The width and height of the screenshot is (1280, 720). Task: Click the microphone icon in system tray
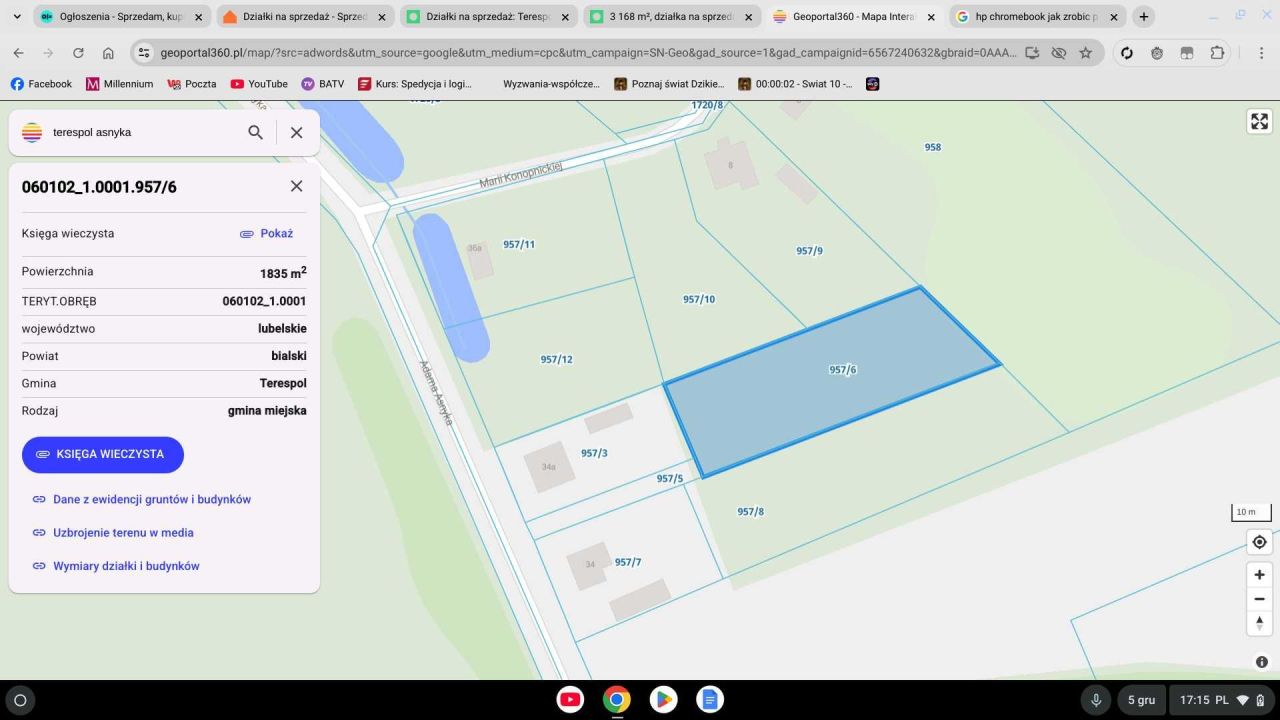[x=1096, y=700]
